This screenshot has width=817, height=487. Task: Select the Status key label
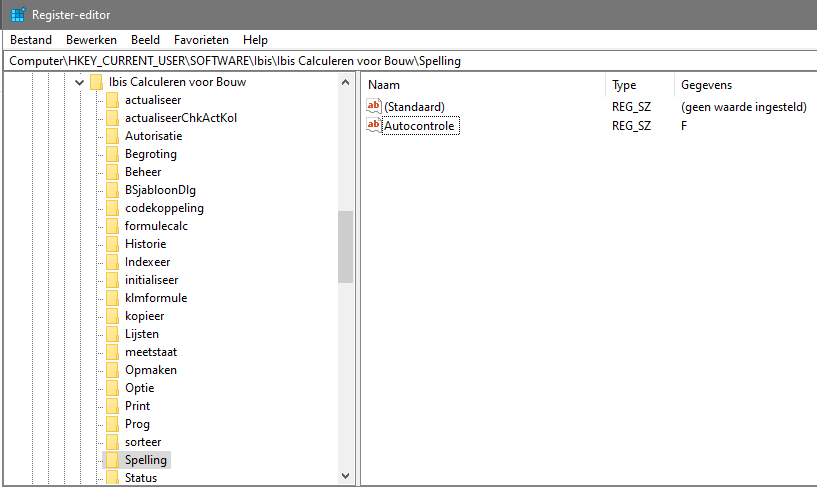click(141, 478)
